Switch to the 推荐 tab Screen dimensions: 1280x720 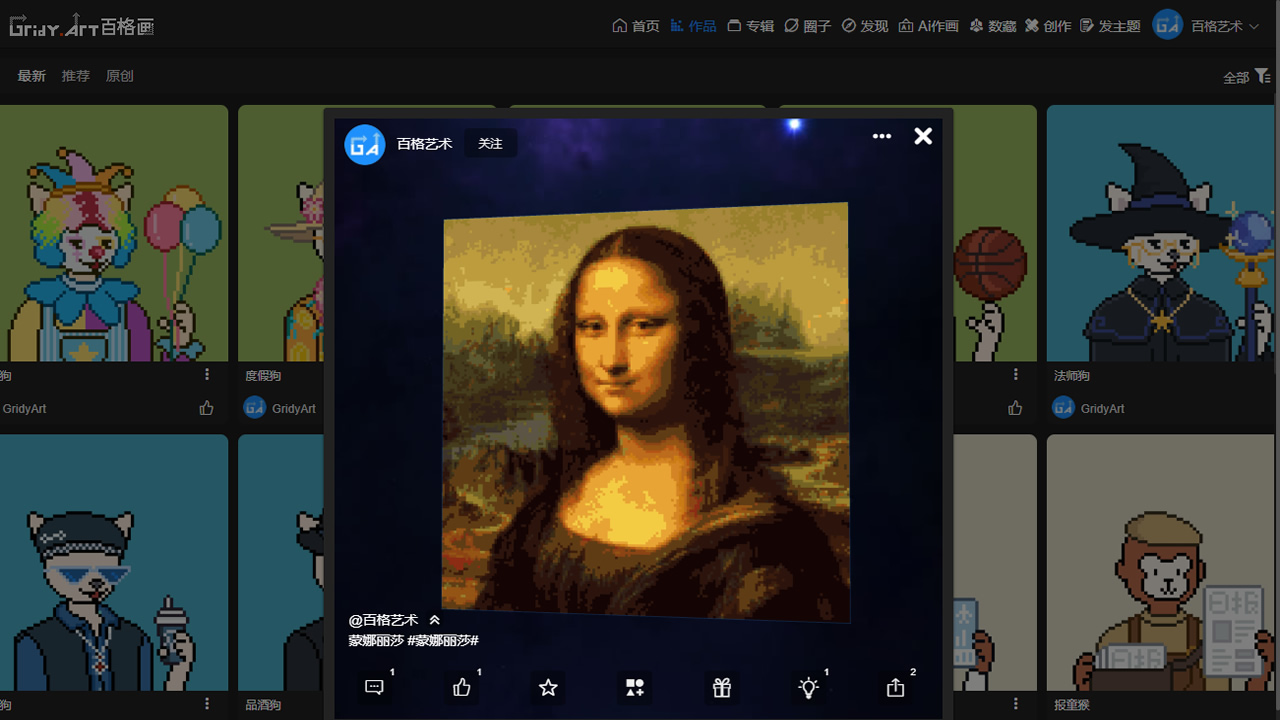tap(76, 76)
